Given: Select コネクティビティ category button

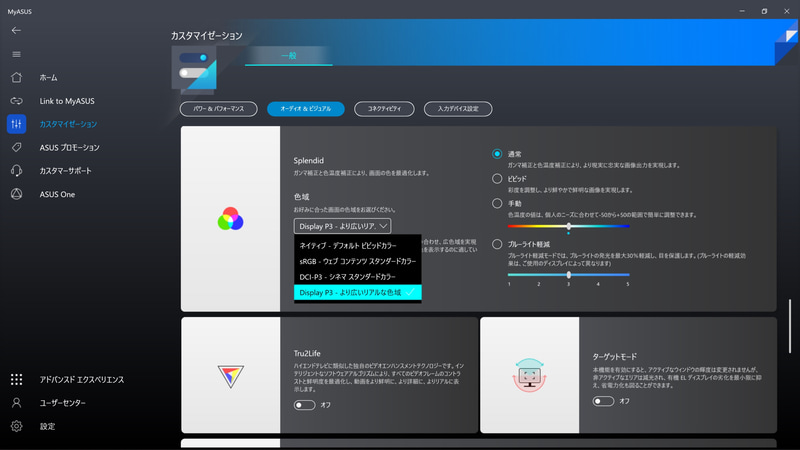Looking at the screenshot, I should click(x=384, y=109).
